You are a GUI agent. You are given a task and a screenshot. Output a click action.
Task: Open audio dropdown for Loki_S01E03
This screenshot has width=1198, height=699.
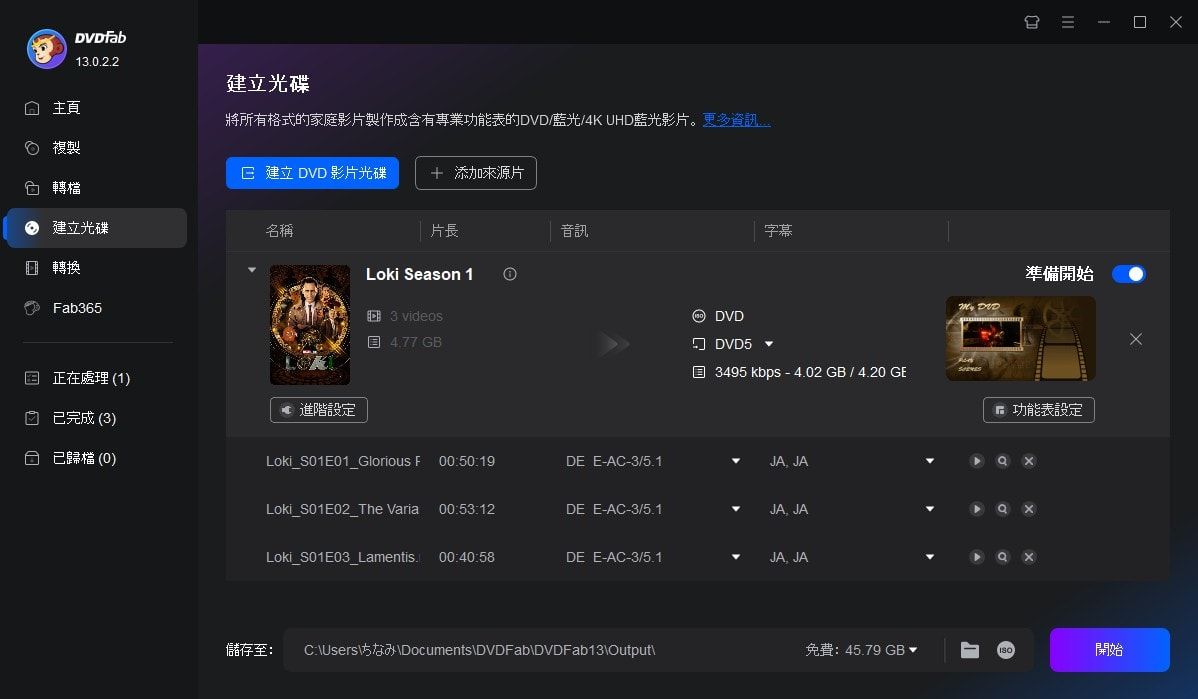[x=736, y=557]
